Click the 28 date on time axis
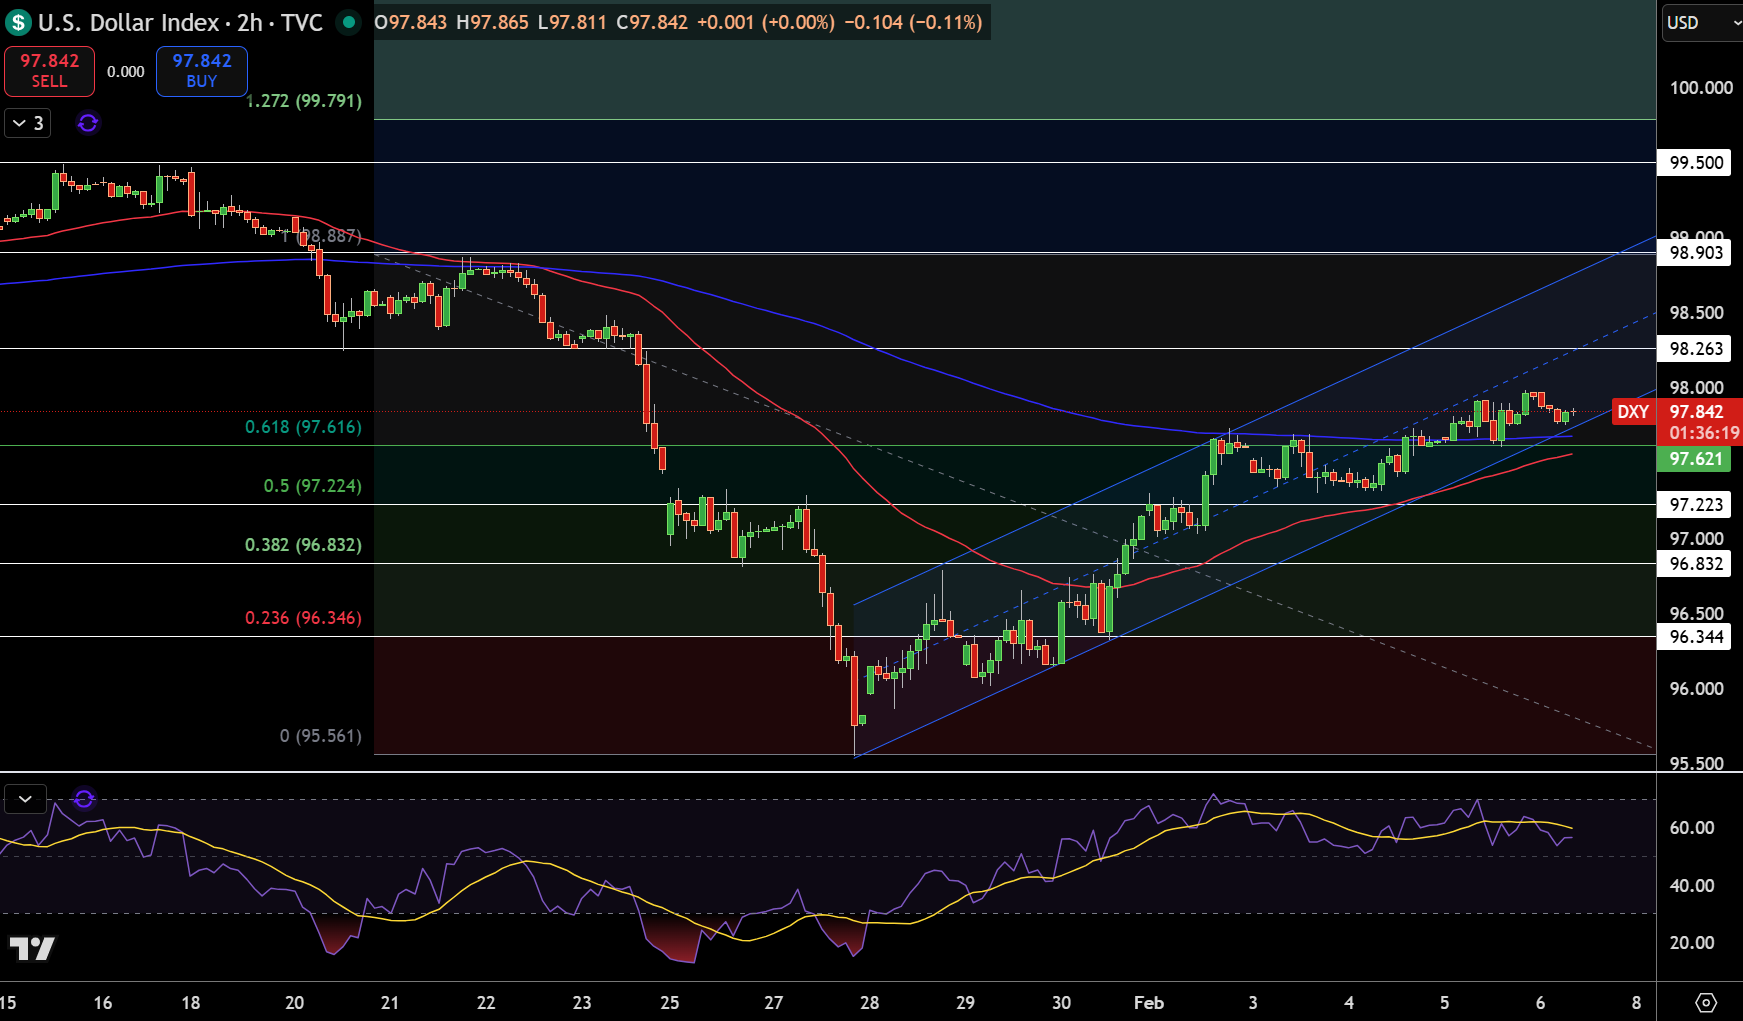1743x1021 pixels. point(870,1003)
